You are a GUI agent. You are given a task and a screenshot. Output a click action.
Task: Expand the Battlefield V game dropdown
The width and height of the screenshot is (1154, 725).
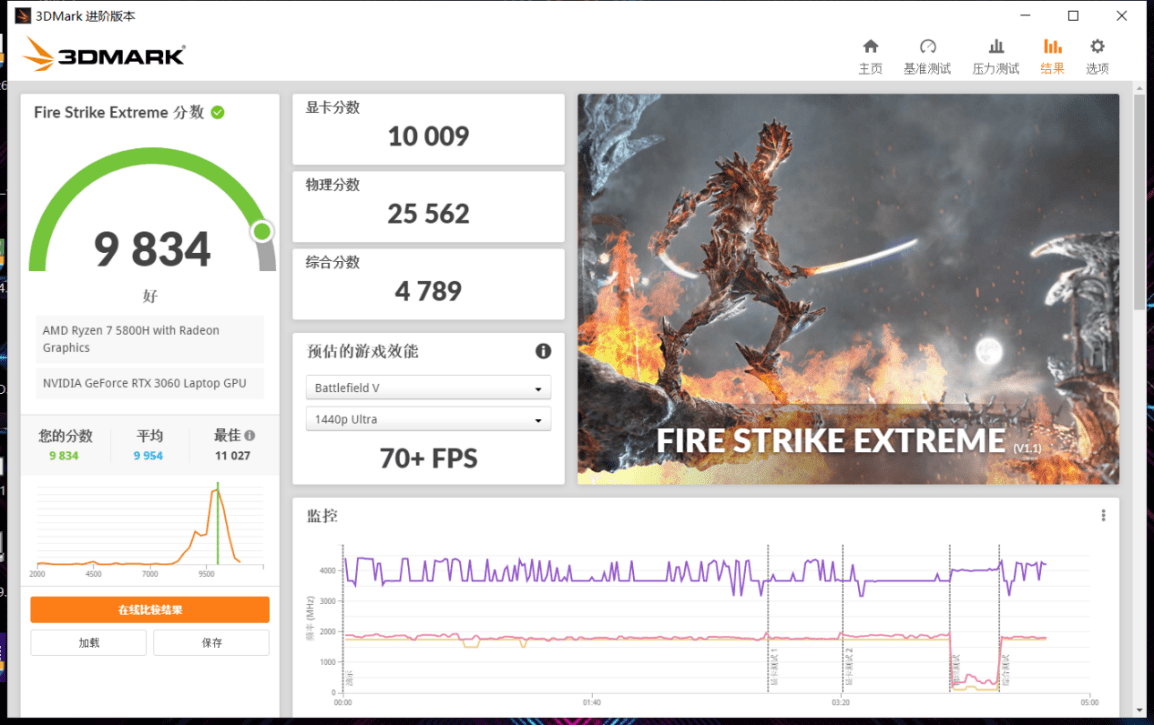click(428, 388)
